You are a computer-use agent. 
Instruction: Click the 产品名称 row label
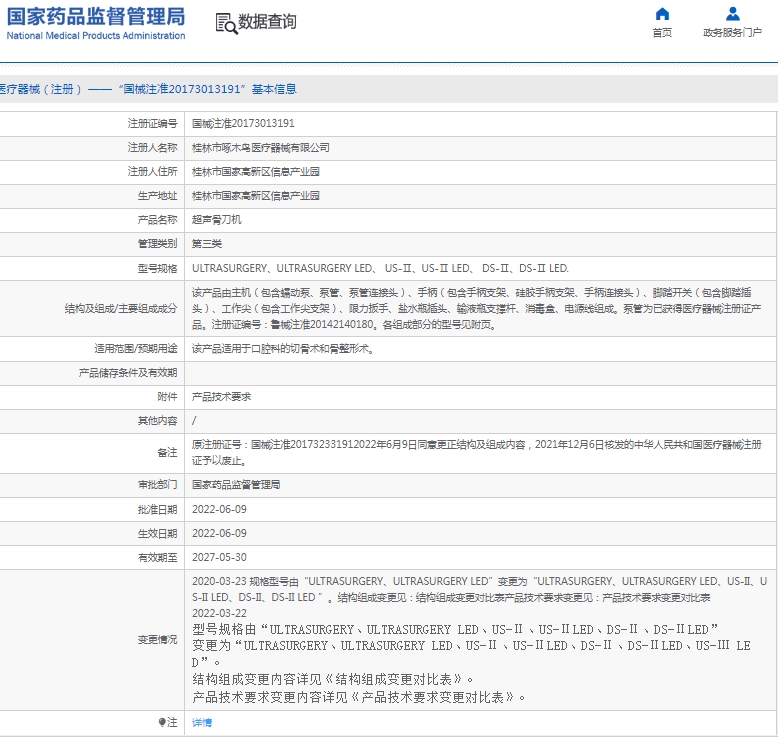click(157, 220)
